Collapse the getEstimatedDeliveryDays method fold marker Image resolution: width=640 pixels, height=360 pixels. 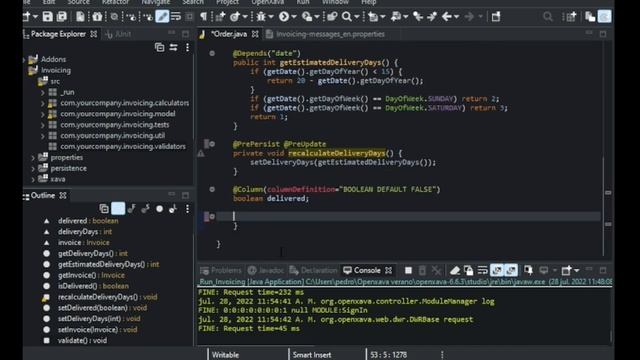point(212,53)
